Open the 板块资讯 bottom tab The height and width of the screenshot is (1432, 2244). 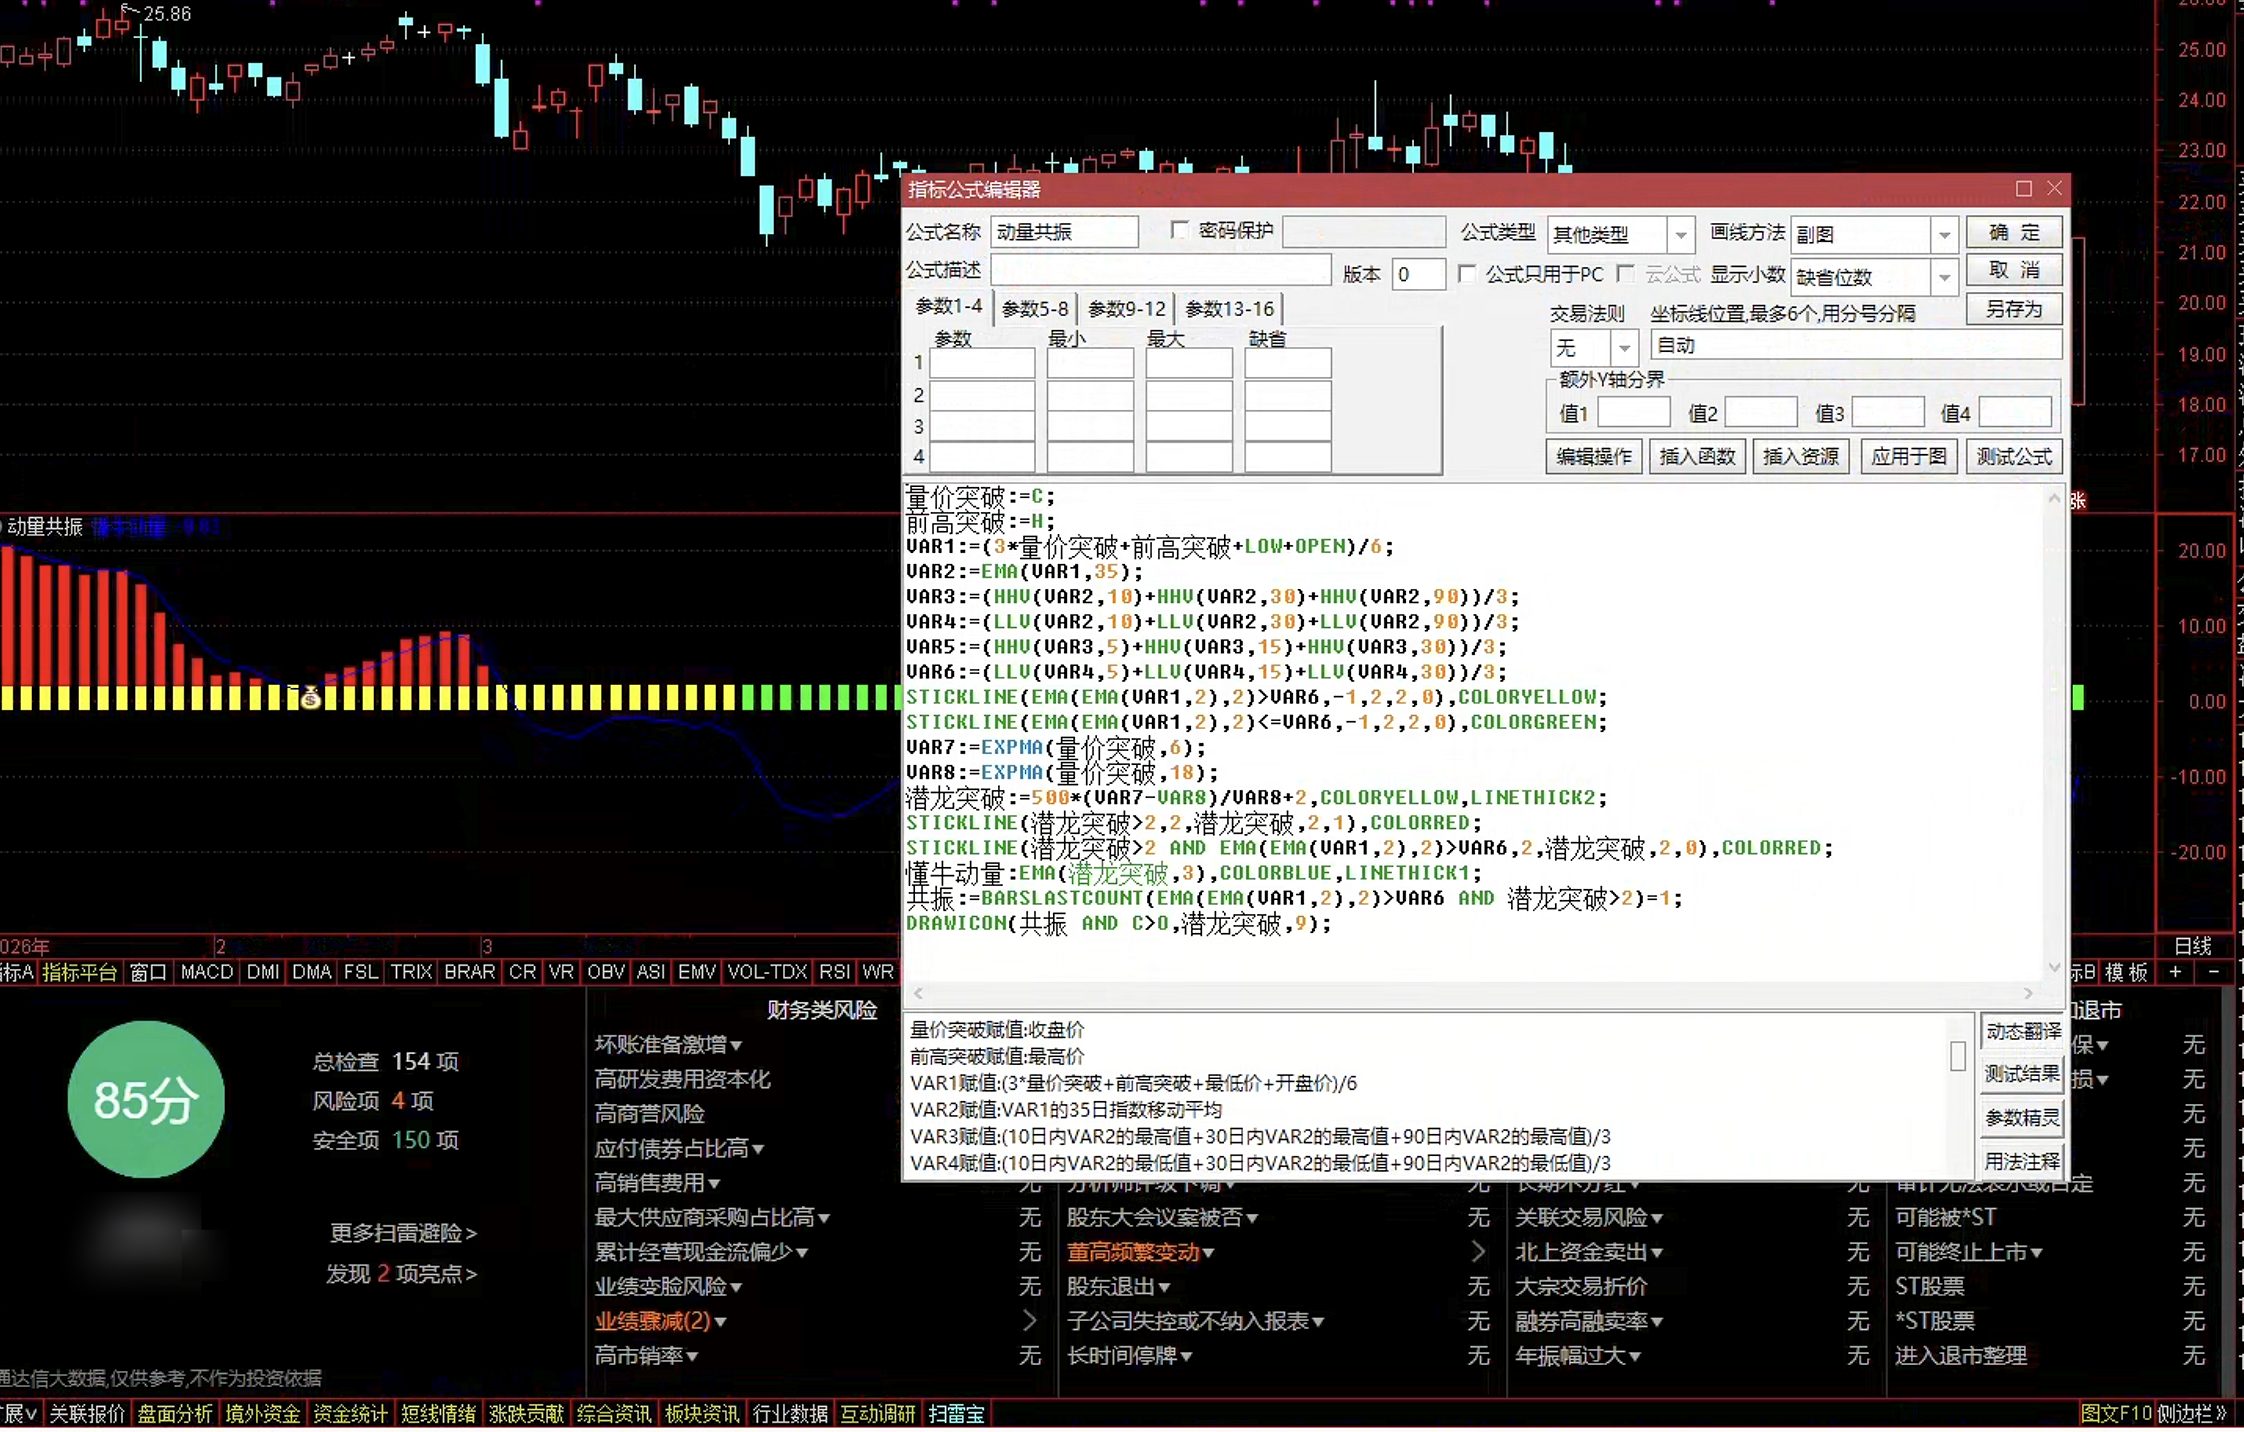702,1413
